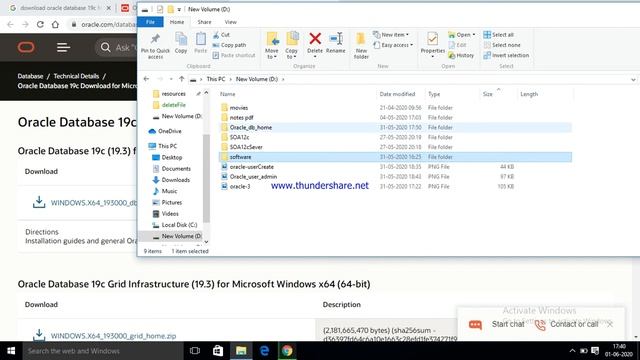Open the Oracle site hamburger menu
The width and height of the screenshot is (640, 360).
coord(63,47)
